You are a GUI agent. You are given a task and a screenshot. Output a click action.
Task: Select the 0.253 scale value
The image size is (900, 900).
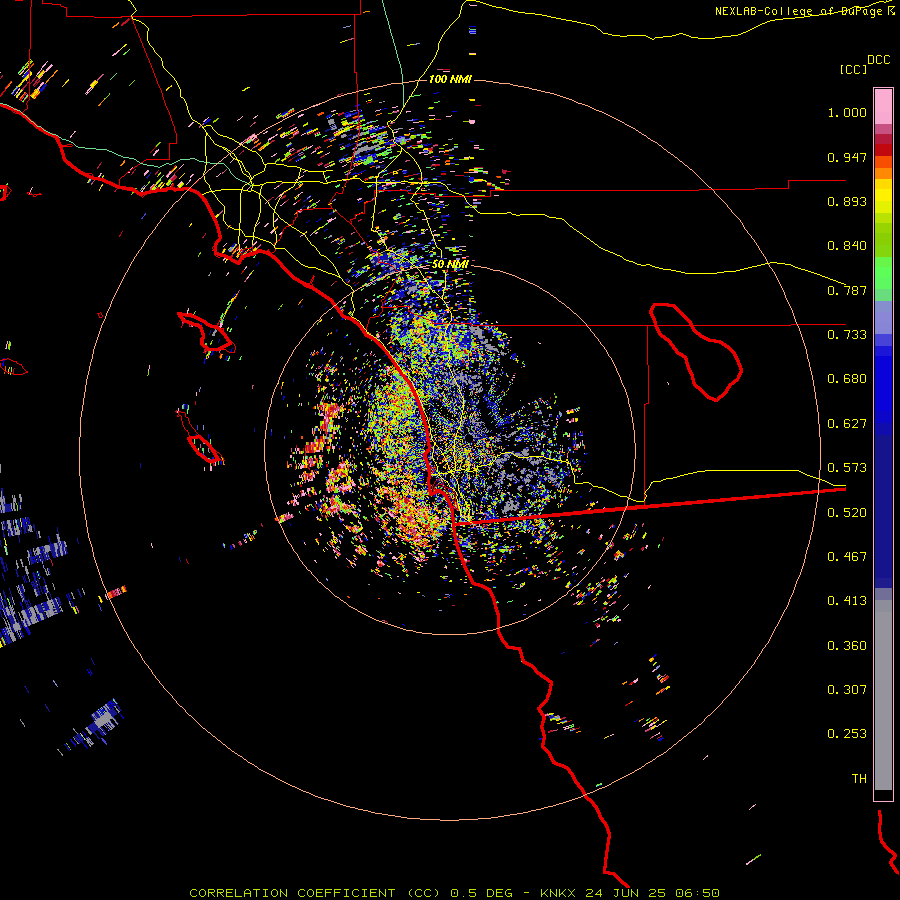847,734
